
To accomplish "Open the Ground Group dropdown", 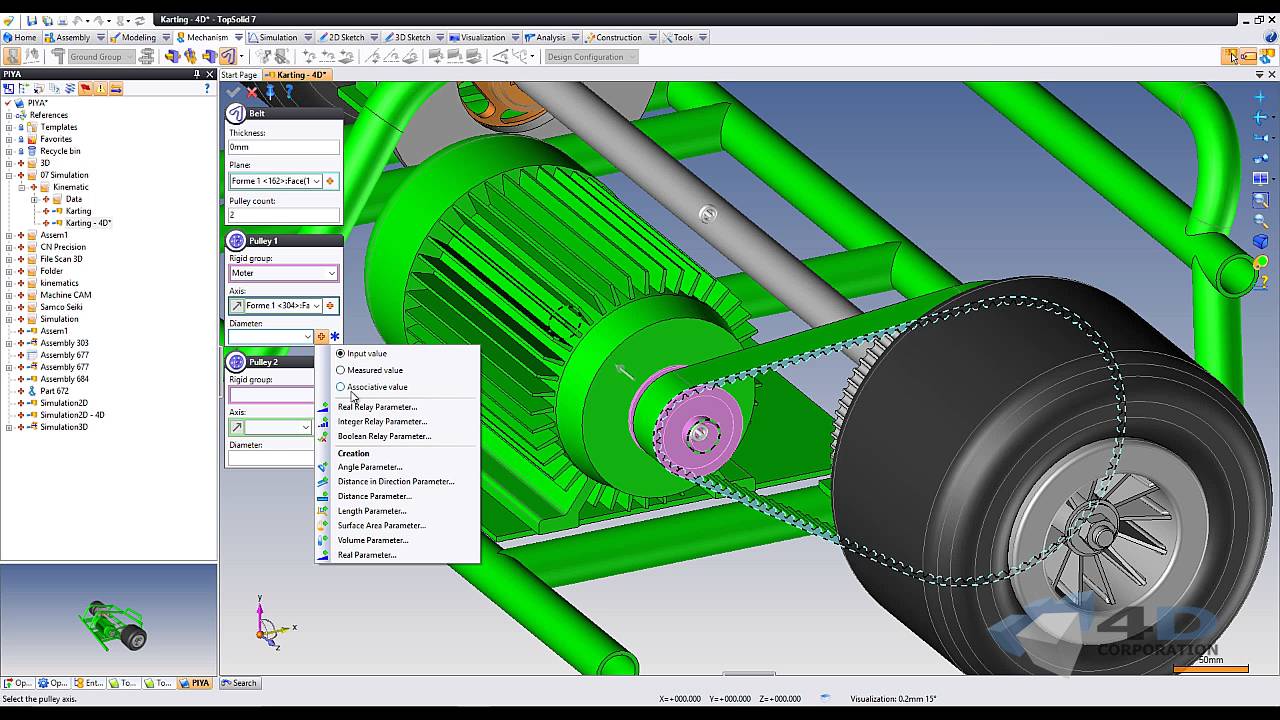I will (130, 57).
